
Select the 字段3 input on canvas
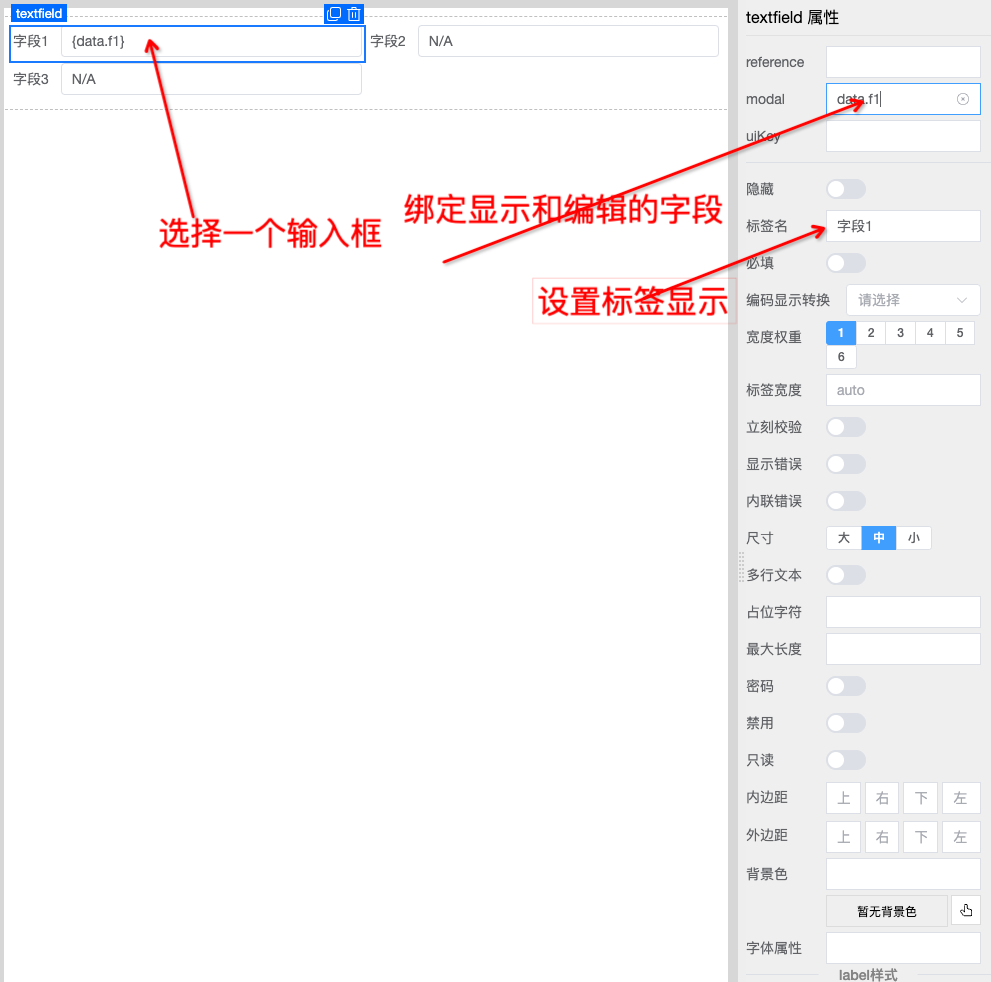[x=211, y=79]
